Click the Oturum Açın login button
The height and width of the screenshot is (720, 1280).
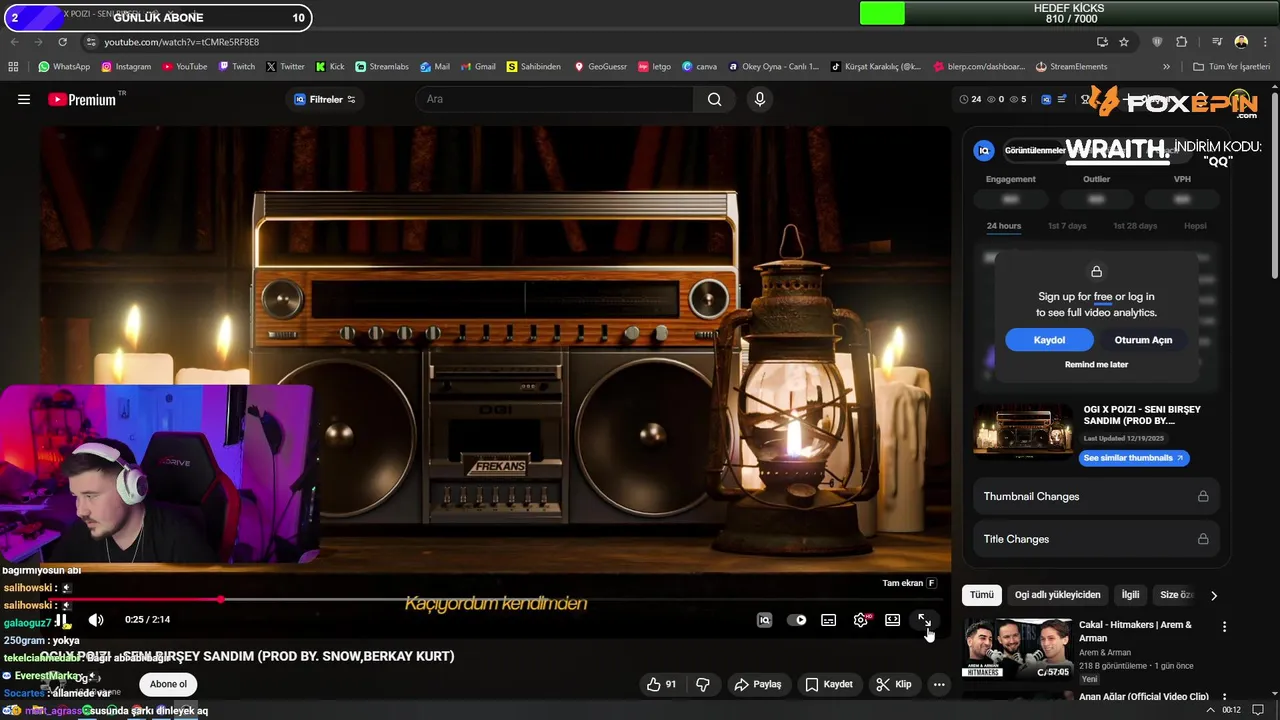1143,340
